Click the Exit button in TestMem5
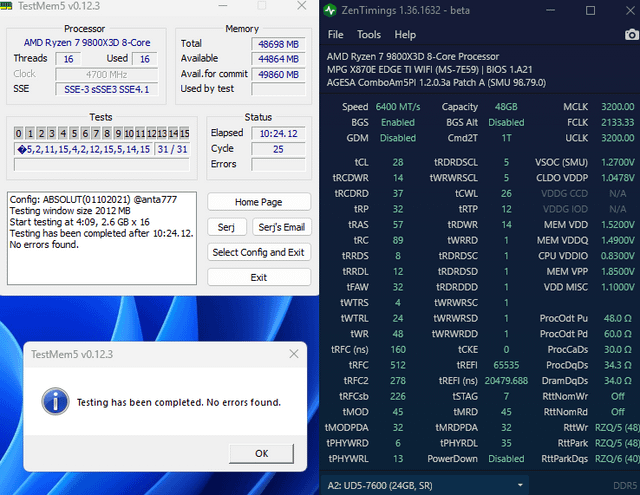The width and height of the screenshot is (640, 495). [x=259, y=277]
